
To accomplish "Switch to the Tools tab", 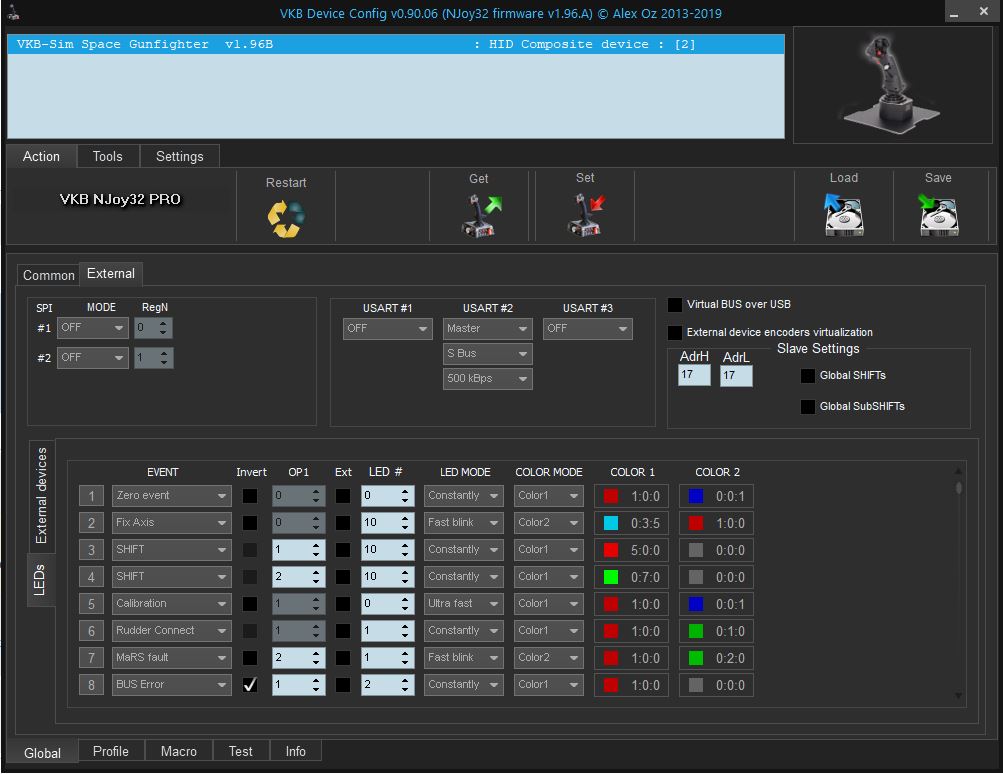I will point(107,156).
